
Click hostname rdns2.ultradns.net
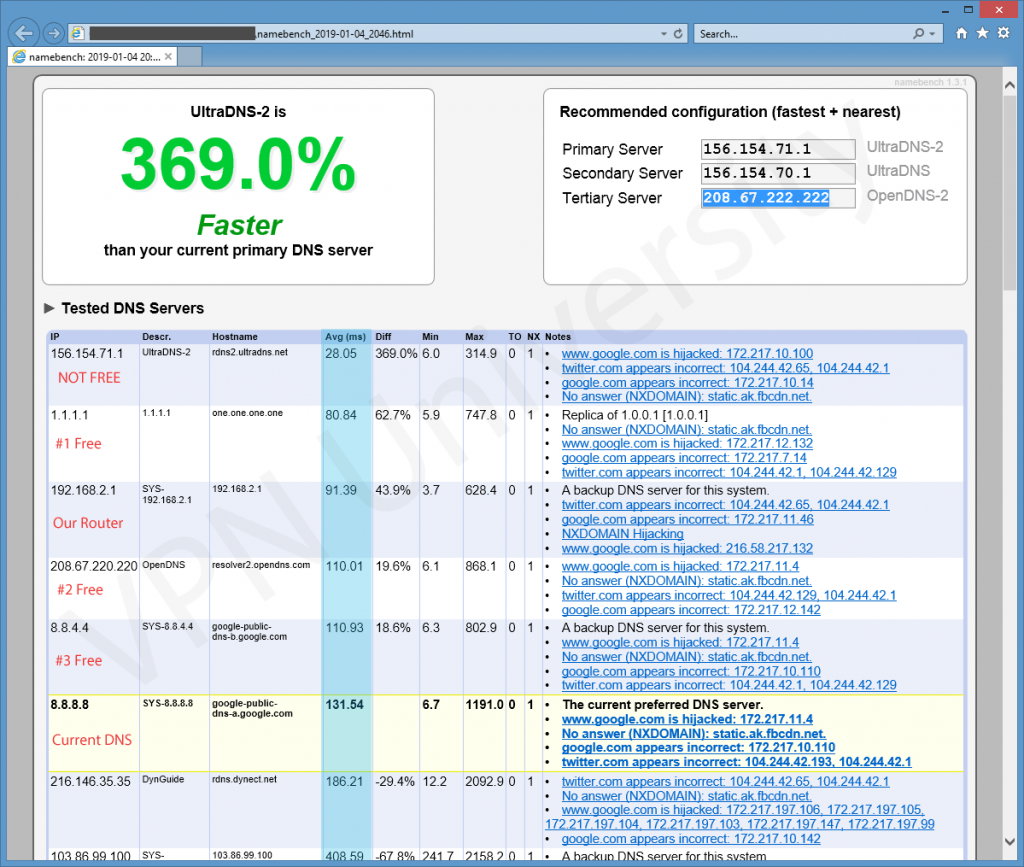tap(249, 352)
